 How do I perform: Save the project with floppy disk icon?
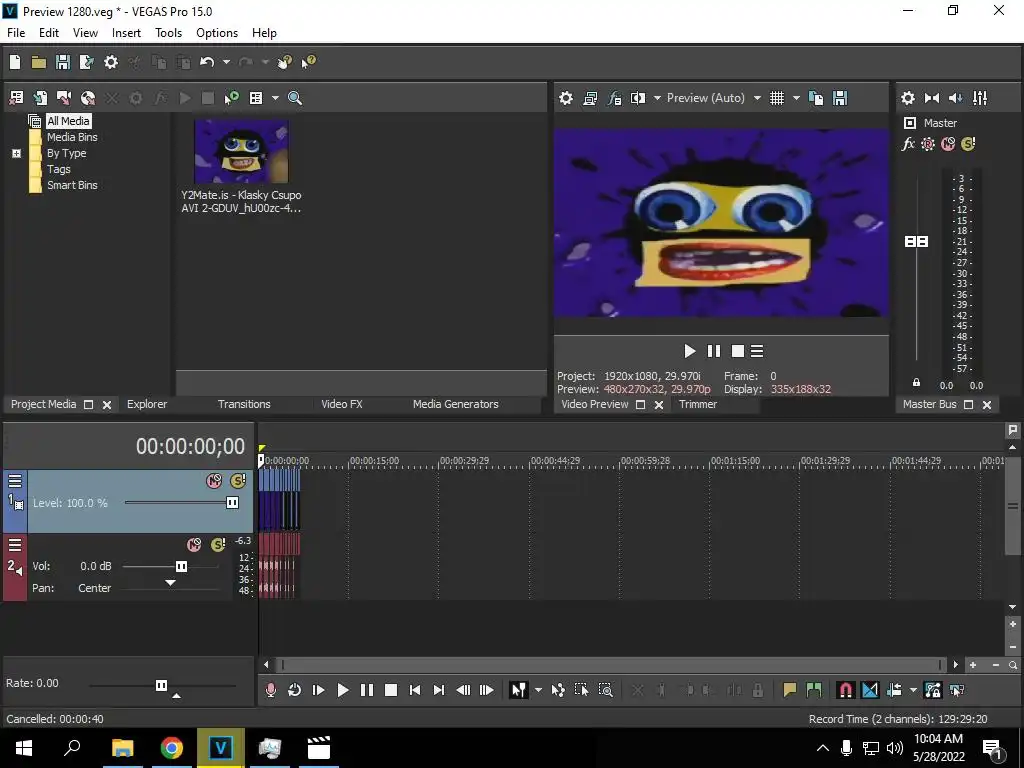[x=63, y=62]
